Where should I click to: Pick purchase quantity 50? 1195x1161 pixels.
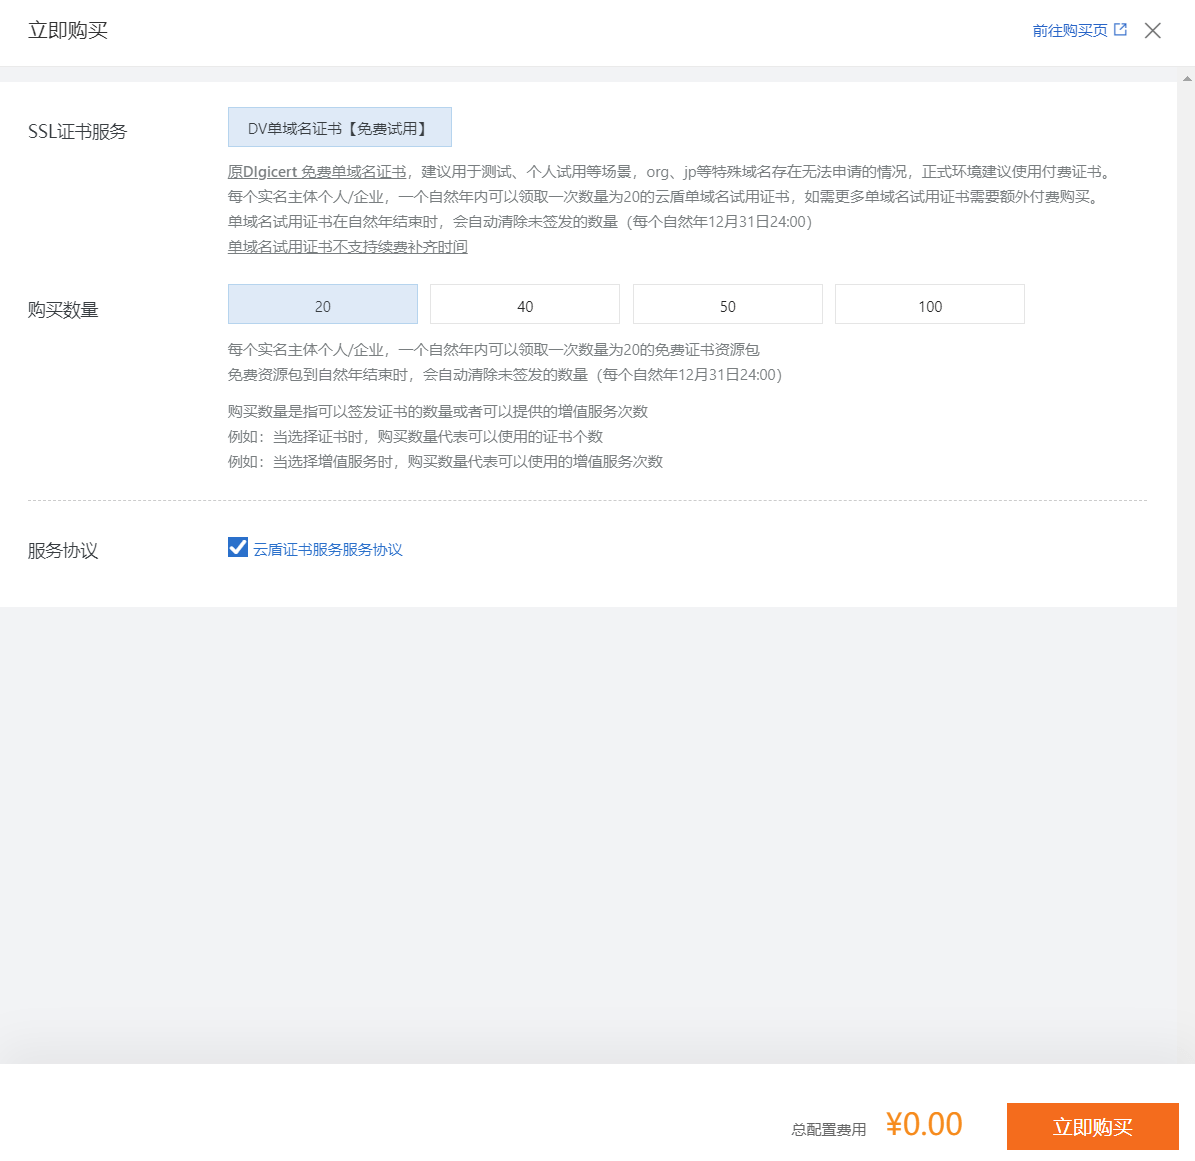[x=728, y=305]
